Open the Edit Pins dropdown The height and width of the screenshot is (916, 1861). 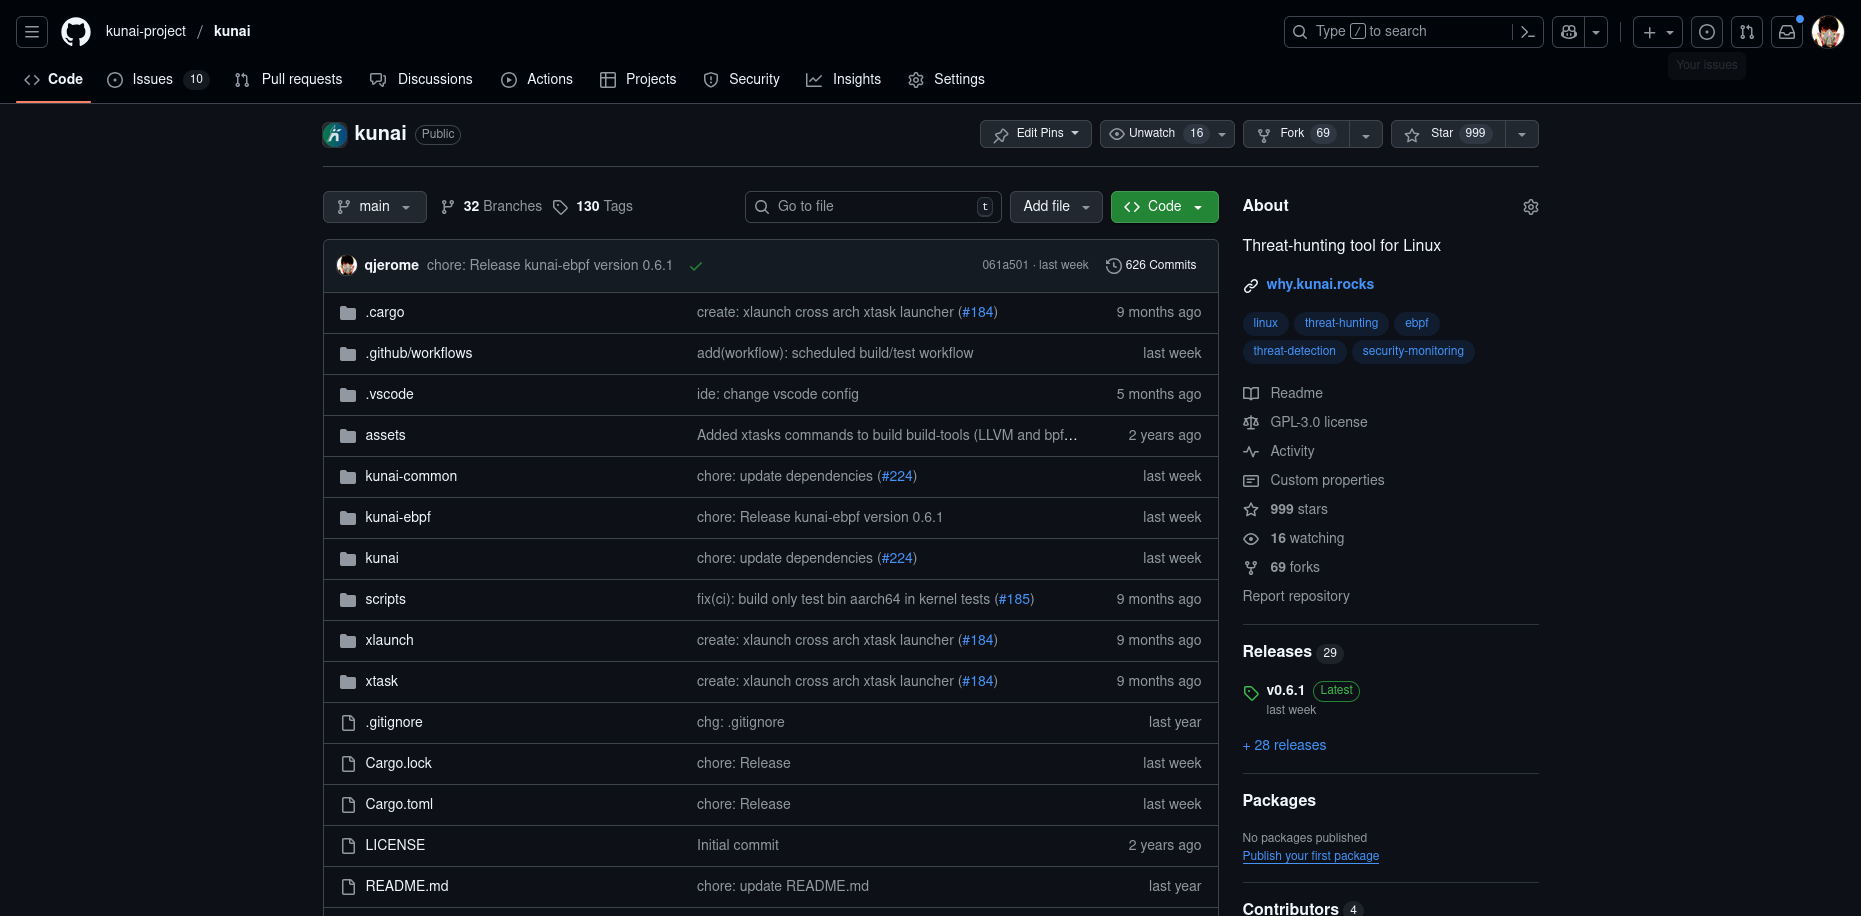[x=1035, y=134]
